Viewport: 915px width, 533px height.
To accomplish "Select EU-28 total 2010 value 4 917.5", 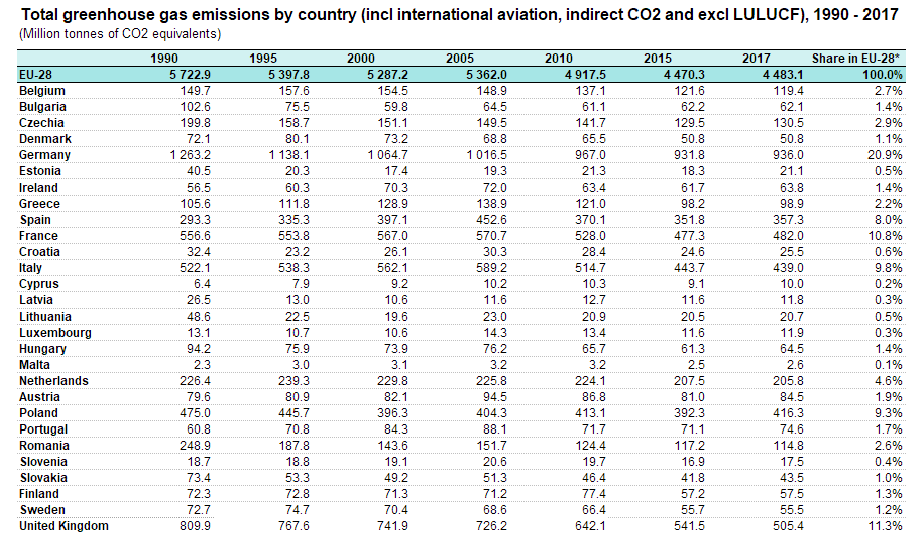I will pyautogui.click(x=580, y=75).
